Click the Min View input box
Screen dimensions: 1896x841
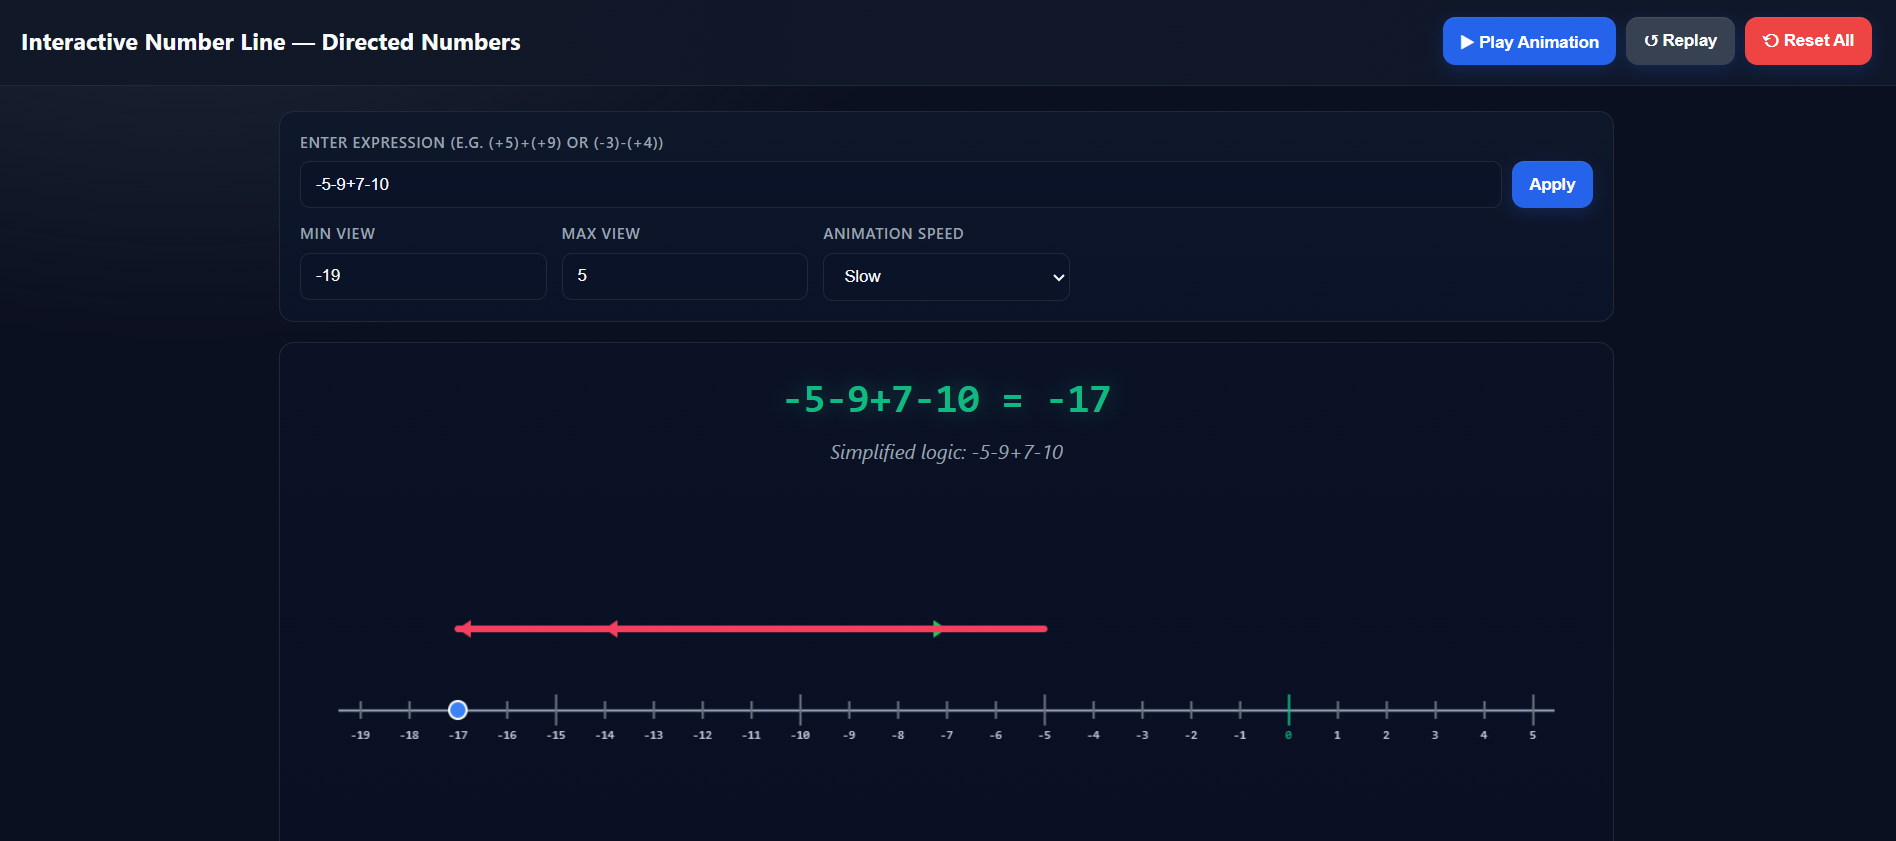click(423, 276)
